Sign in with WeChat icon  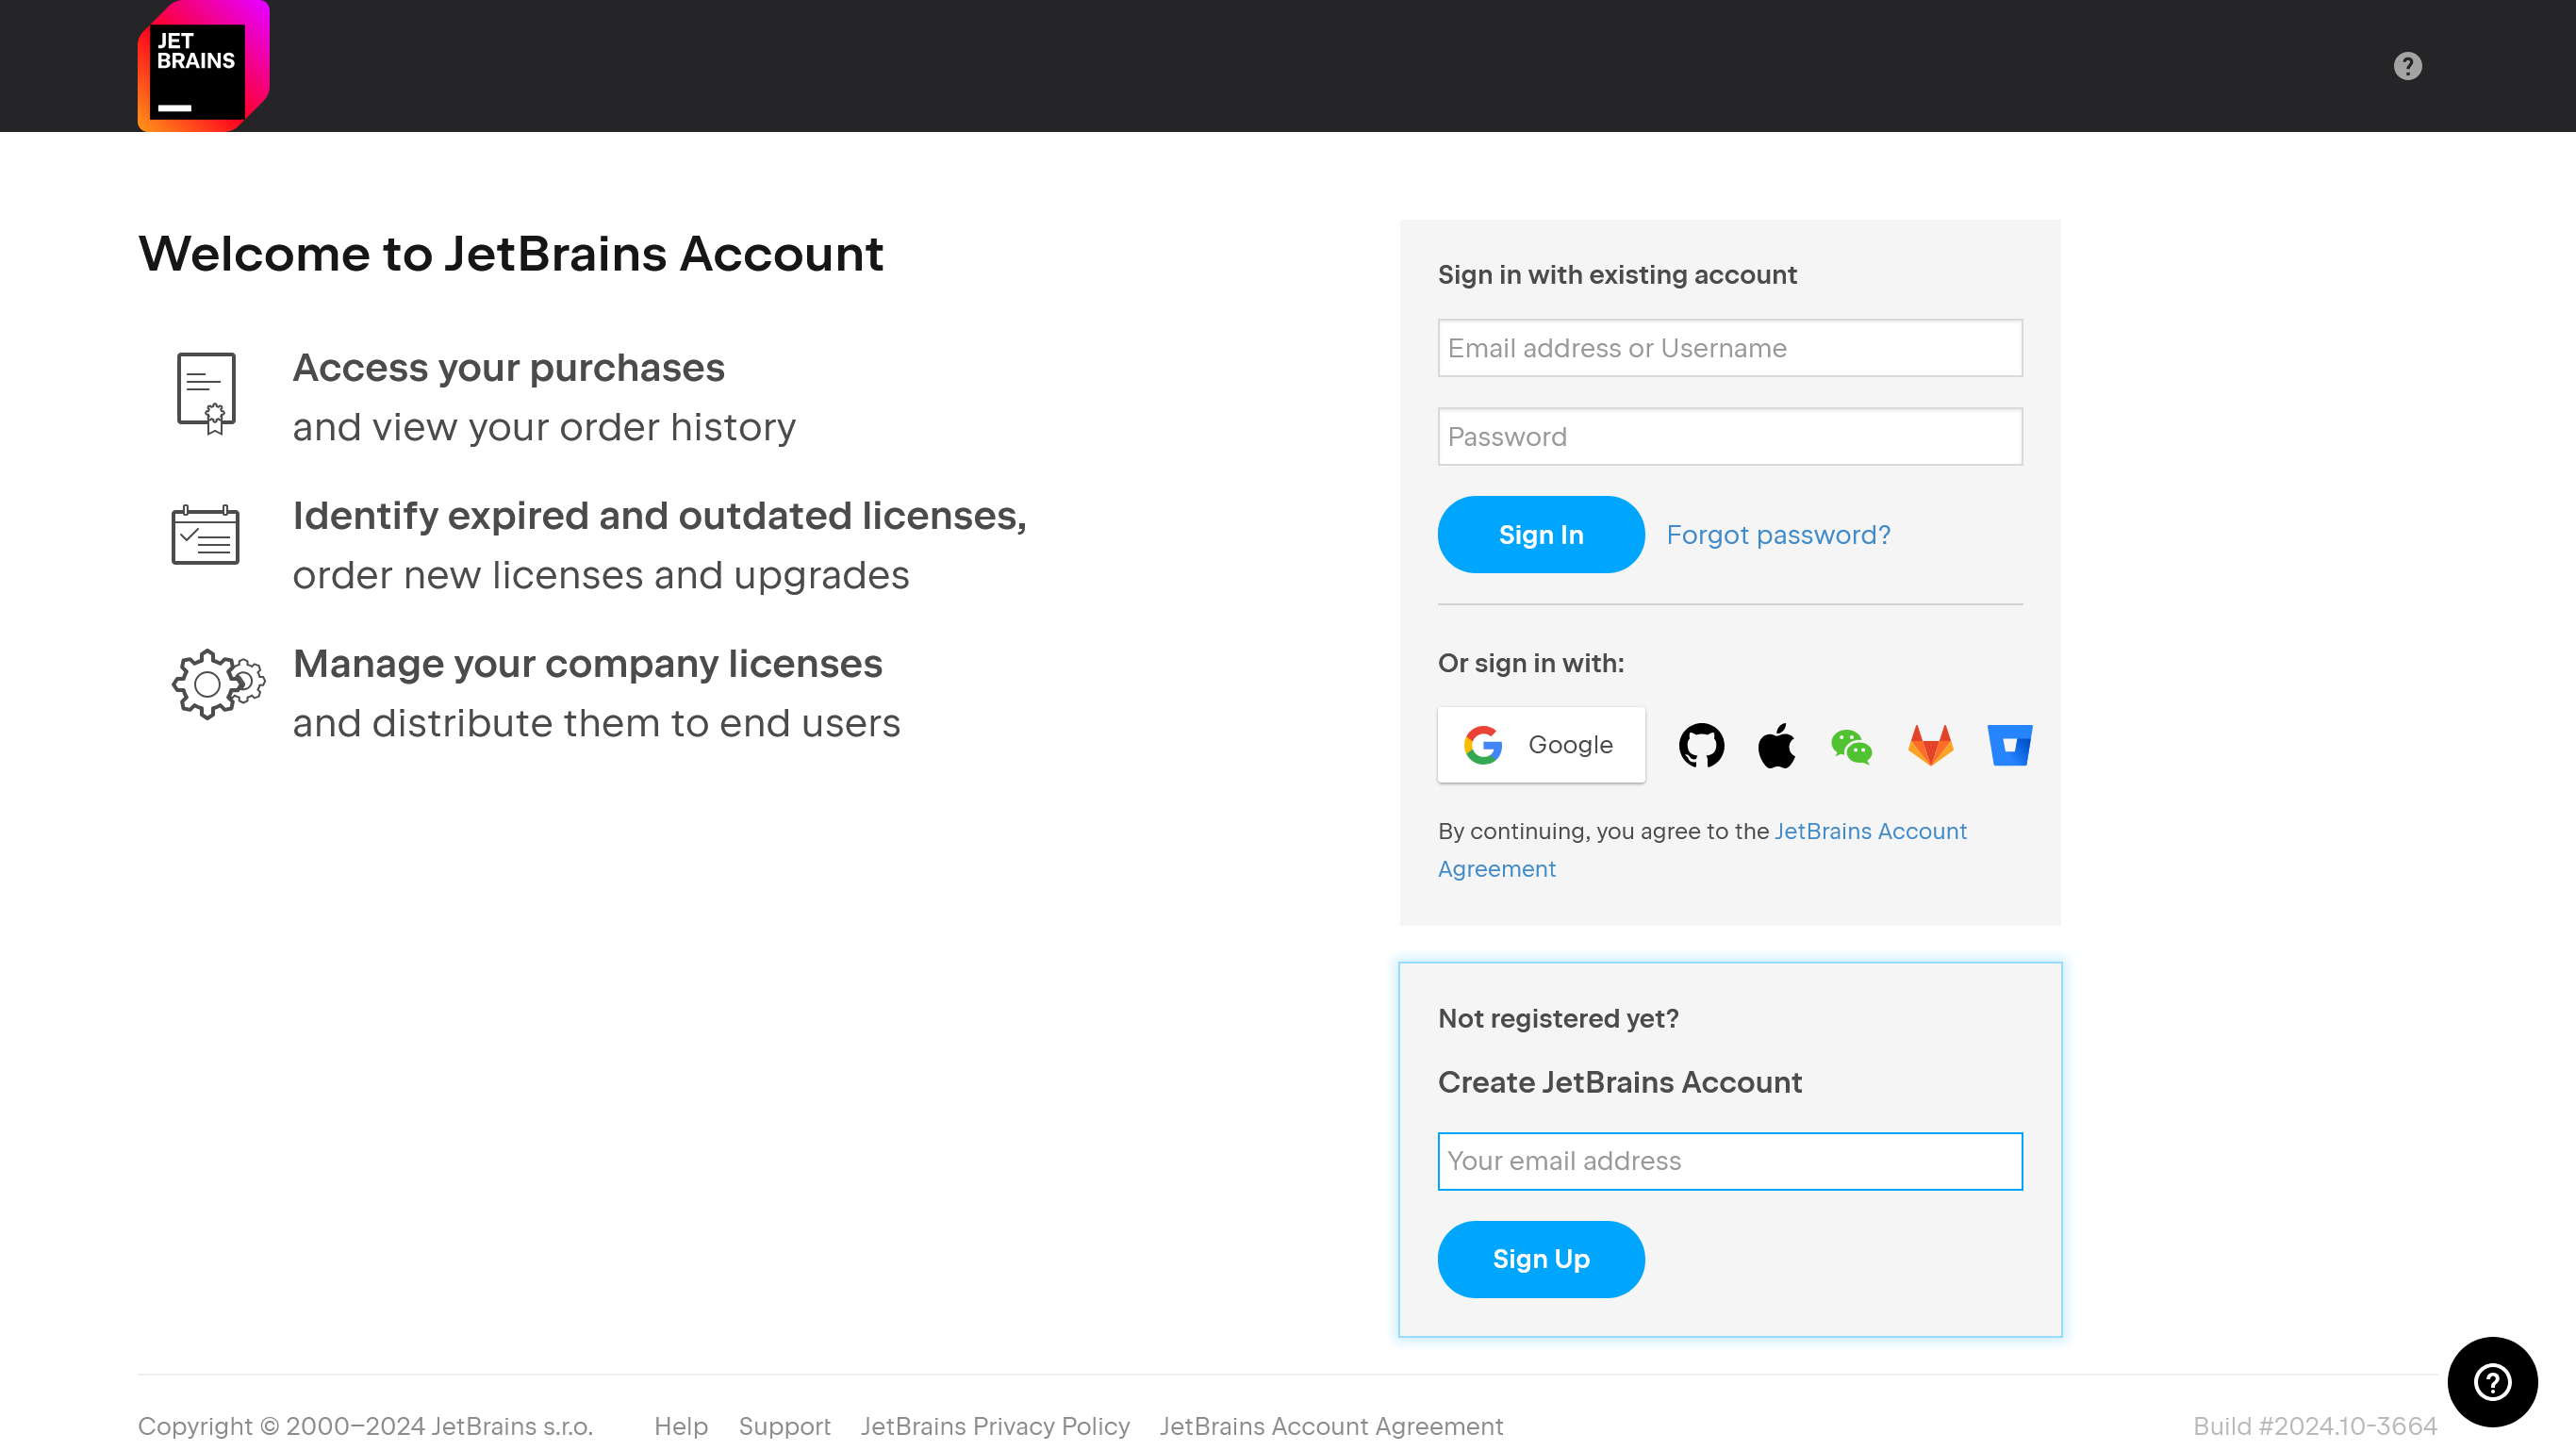[1851, 746]
